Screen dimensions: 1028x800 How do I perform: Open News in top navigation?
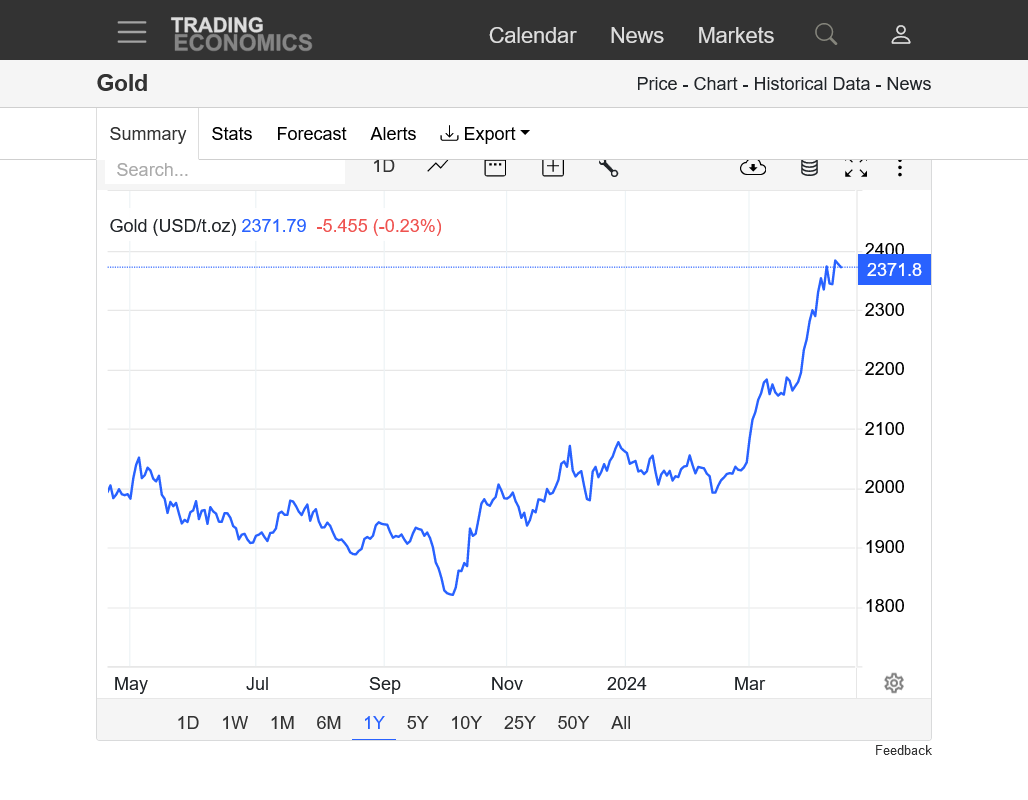coord(637,35)
